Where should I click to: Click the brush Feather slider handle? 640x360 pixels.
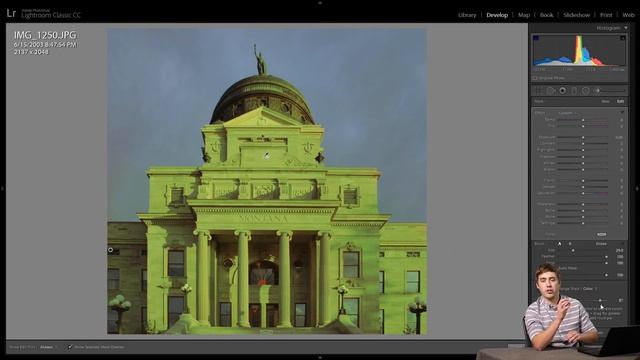(x=606, y=257)
